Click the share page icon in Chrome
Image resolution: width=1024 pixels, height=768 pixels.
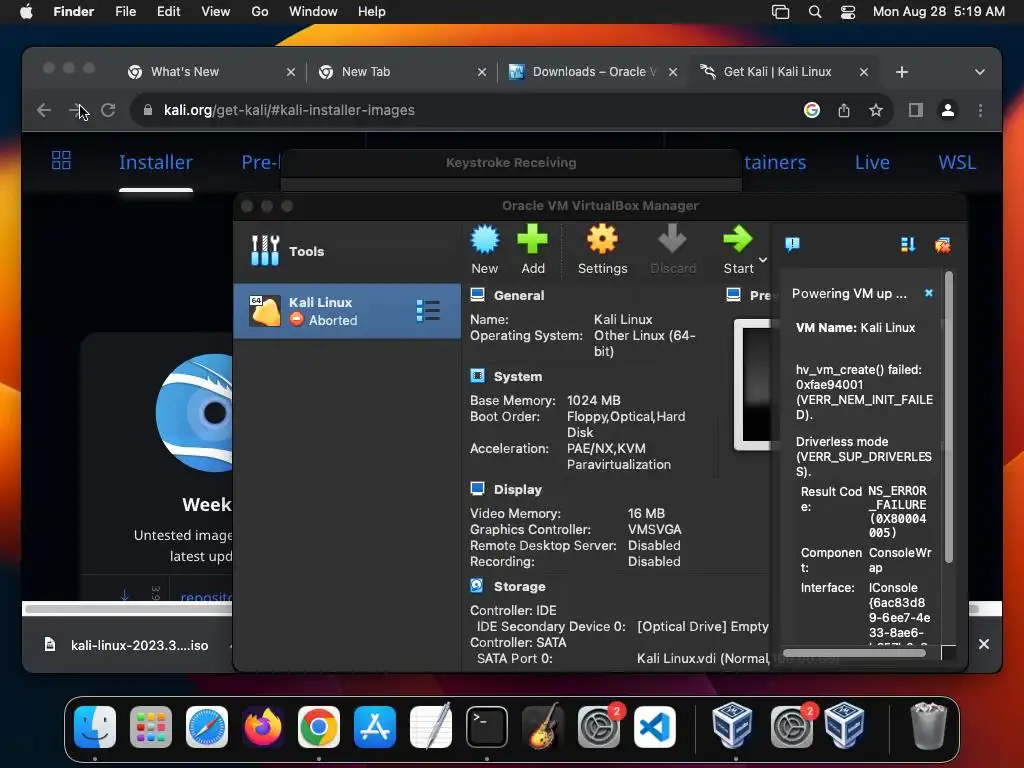(844, 110)
